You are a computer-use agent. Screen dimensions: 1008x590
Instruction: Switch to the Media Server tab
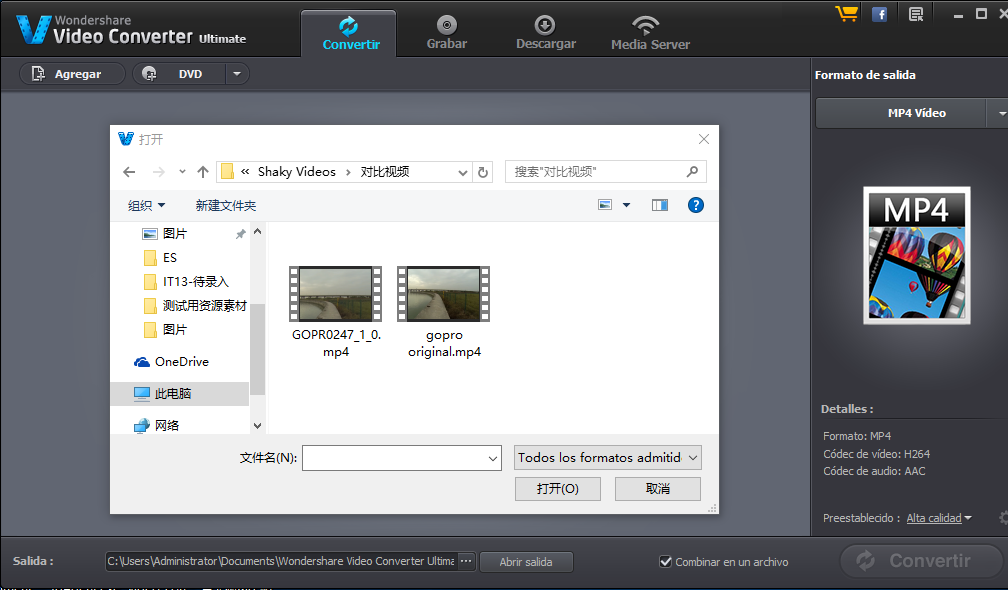click(x=650, y=34)
